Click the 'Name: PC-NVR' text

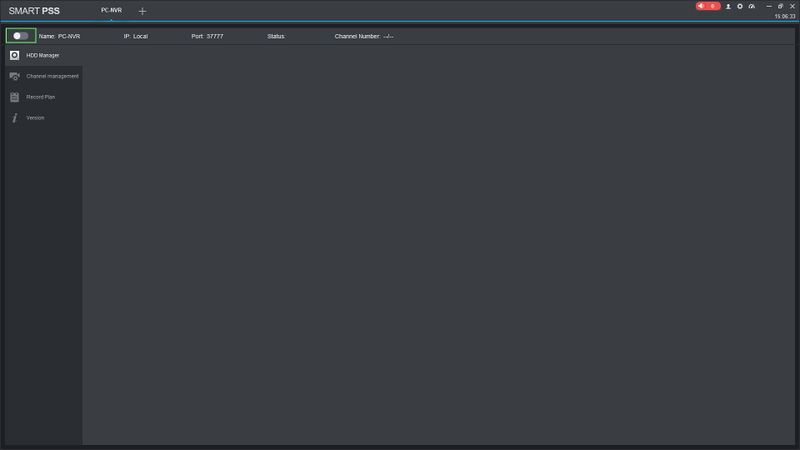point(59,36)
